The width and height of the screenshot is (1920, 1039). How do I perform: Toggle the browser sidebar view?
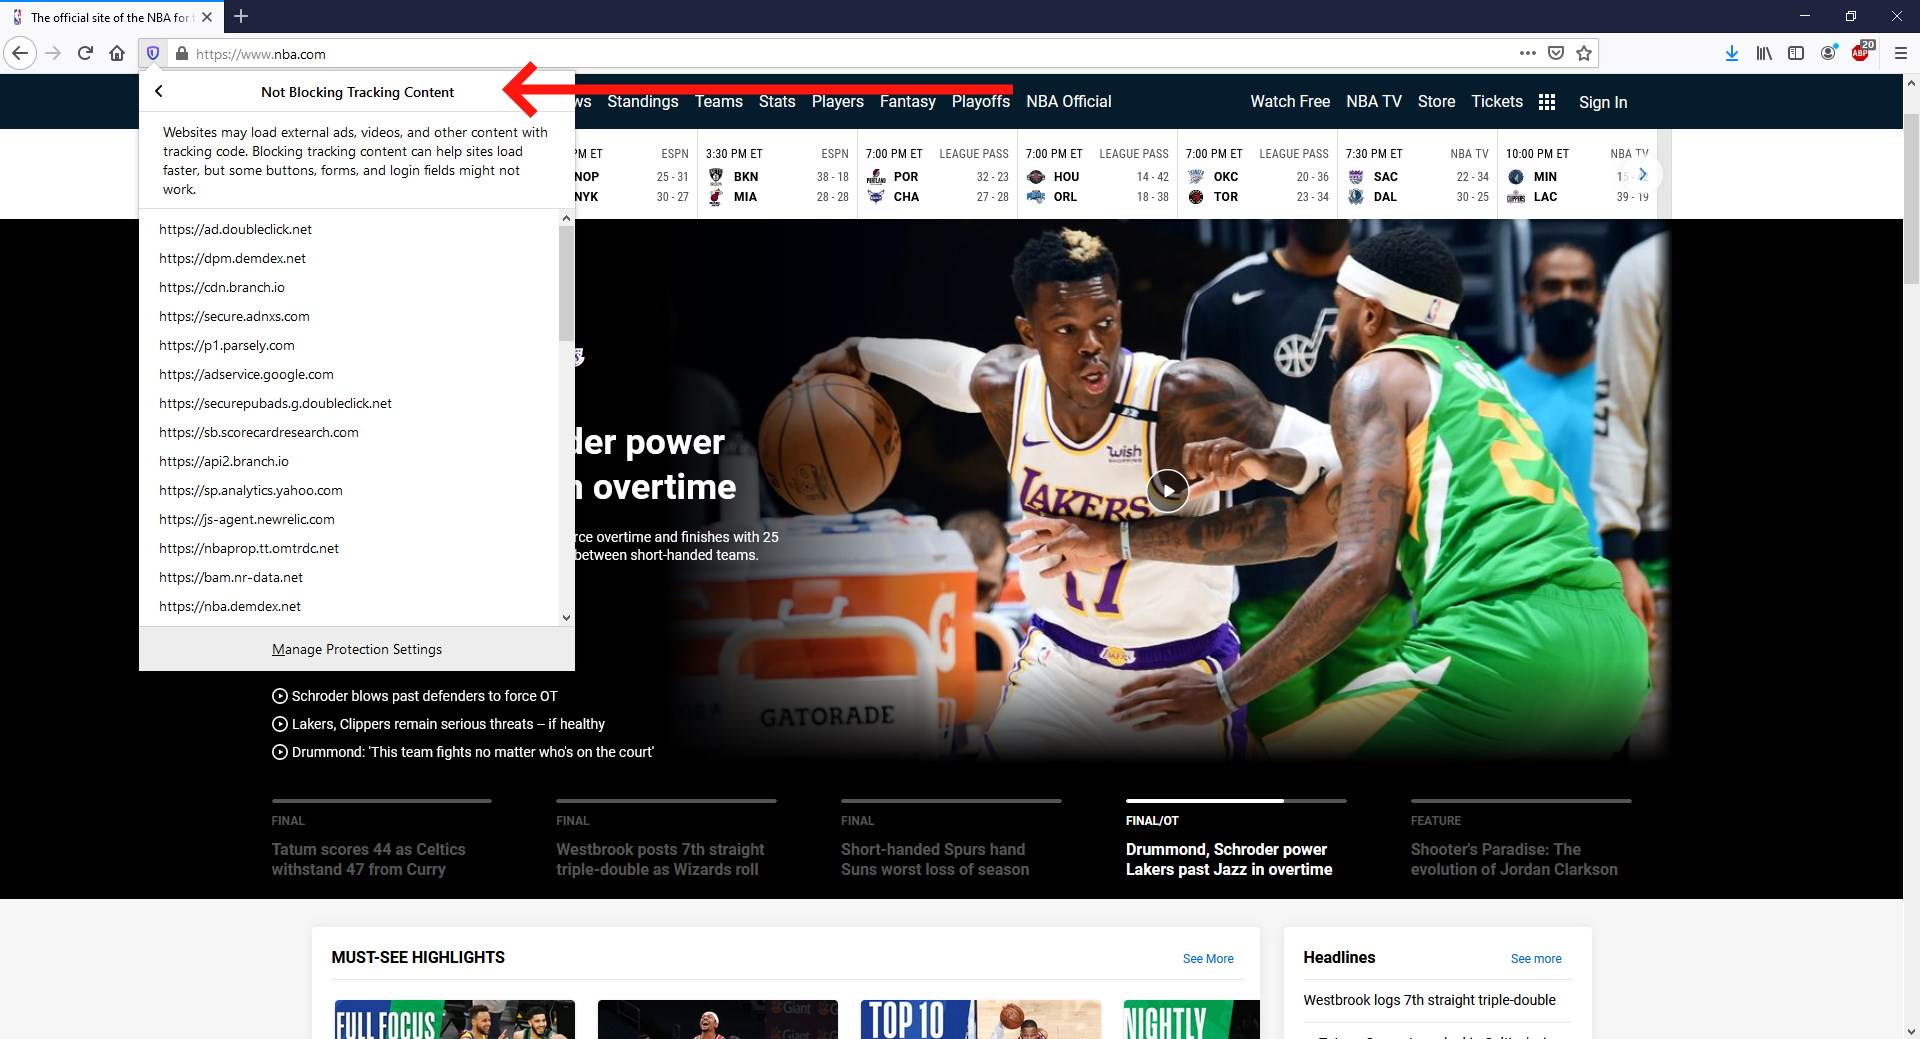(x=1796, y=53)
